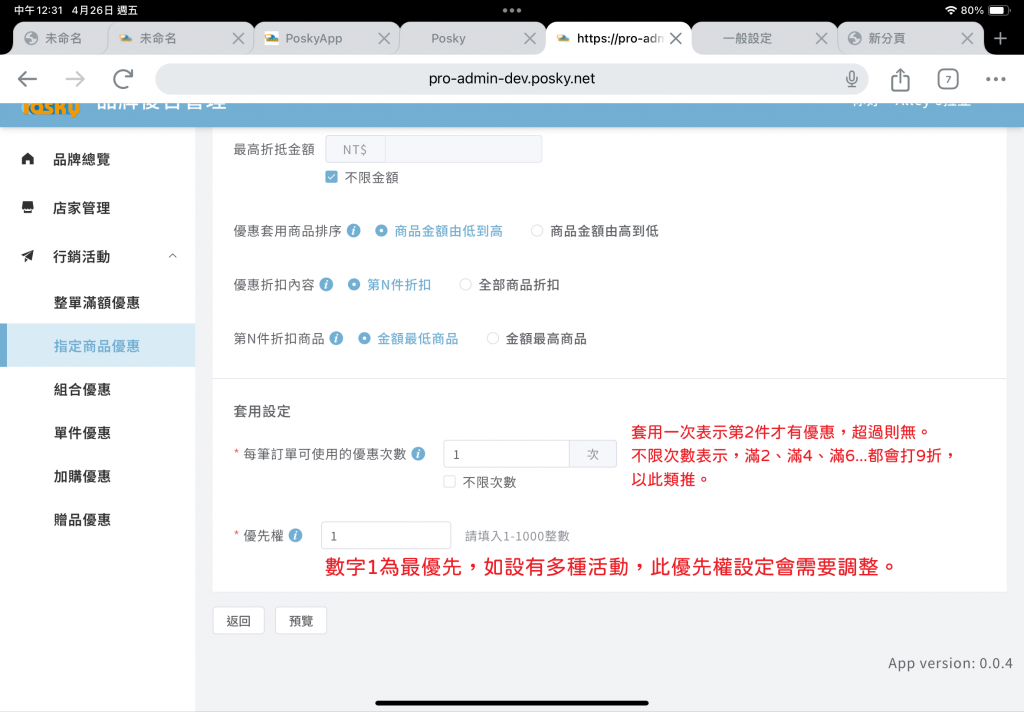
Task: Click the 優惠次數 input field showing 1
Action: 506,454
